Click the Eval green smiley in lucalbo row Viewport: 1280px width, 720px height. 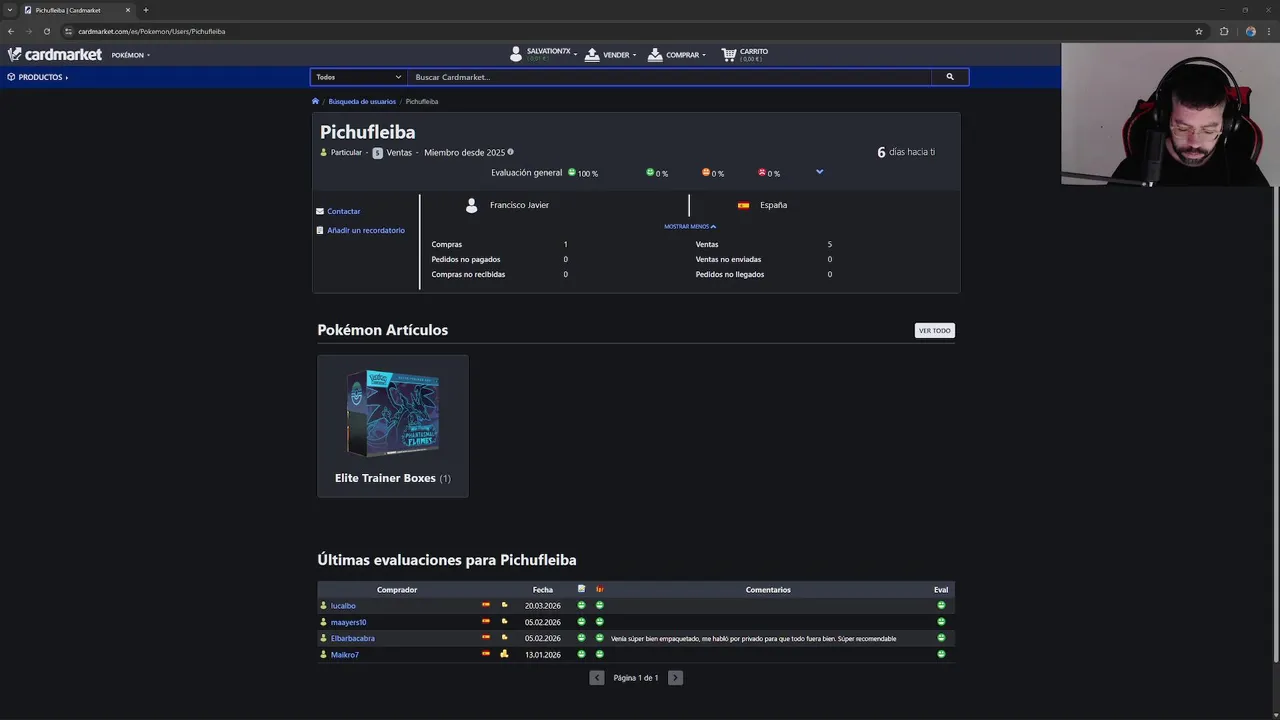coord(941,605)
